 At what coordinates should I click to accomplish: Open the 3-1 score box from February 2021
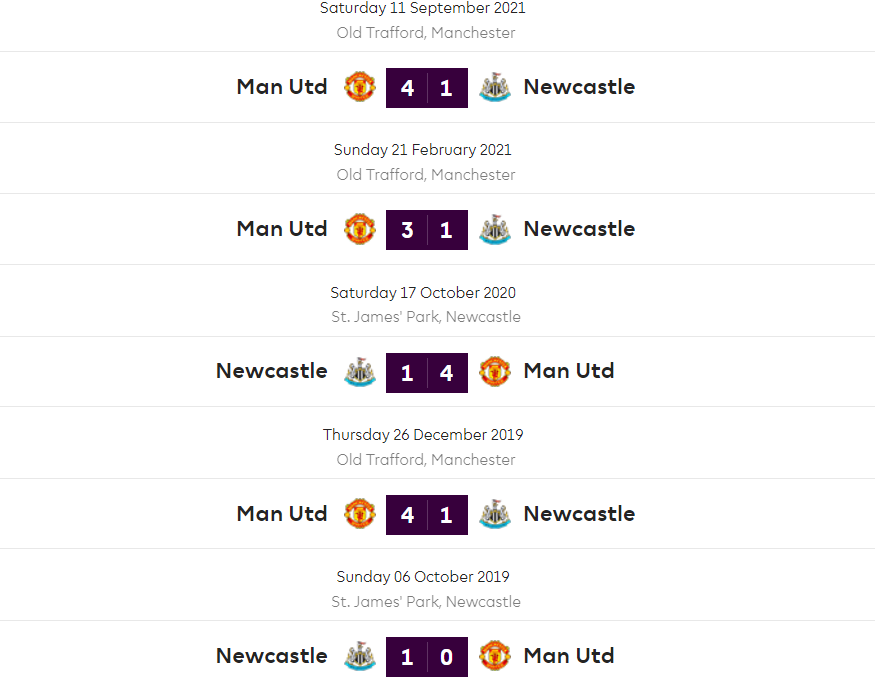pos(427,230)
